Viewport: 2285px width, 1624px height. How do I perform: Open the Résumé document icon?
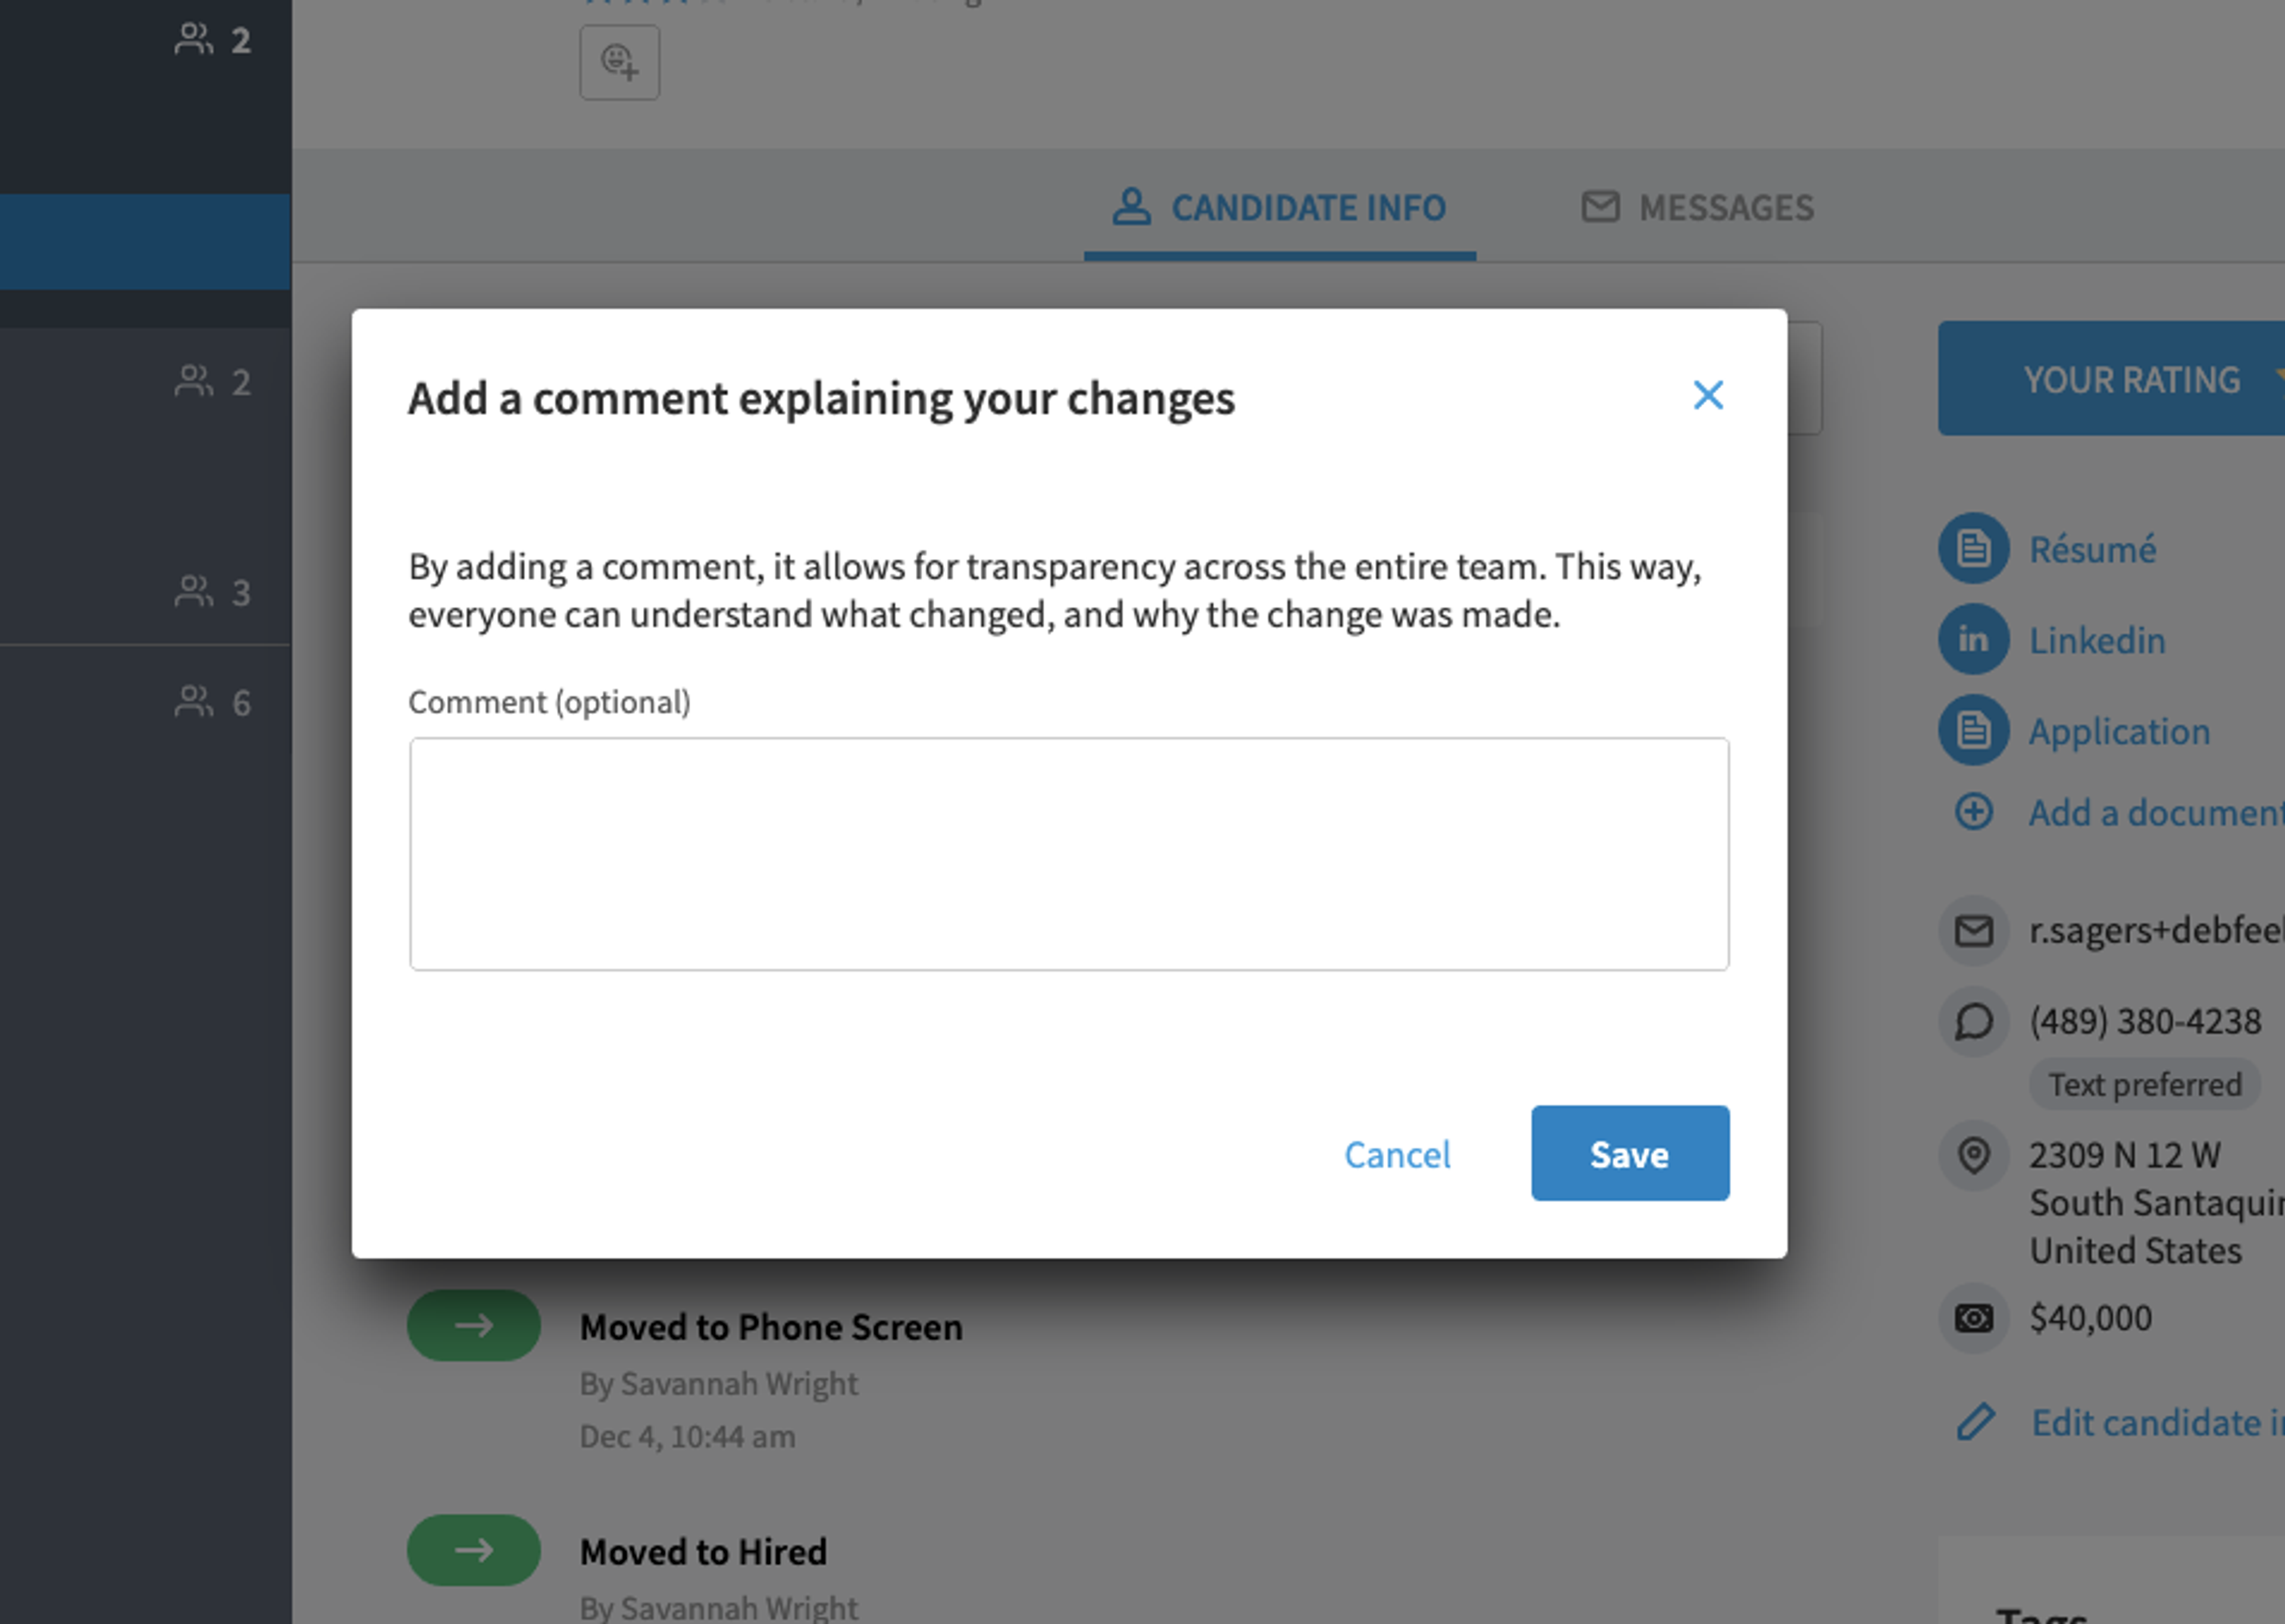(1973, 548)
